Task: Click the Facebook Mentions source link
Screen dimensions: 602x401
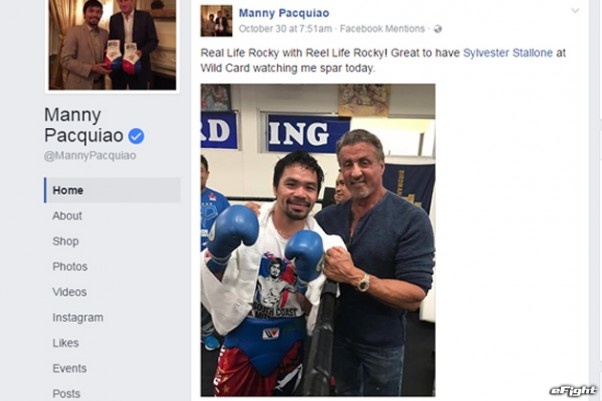Action: pyautogui.click(x=382, y=29)
